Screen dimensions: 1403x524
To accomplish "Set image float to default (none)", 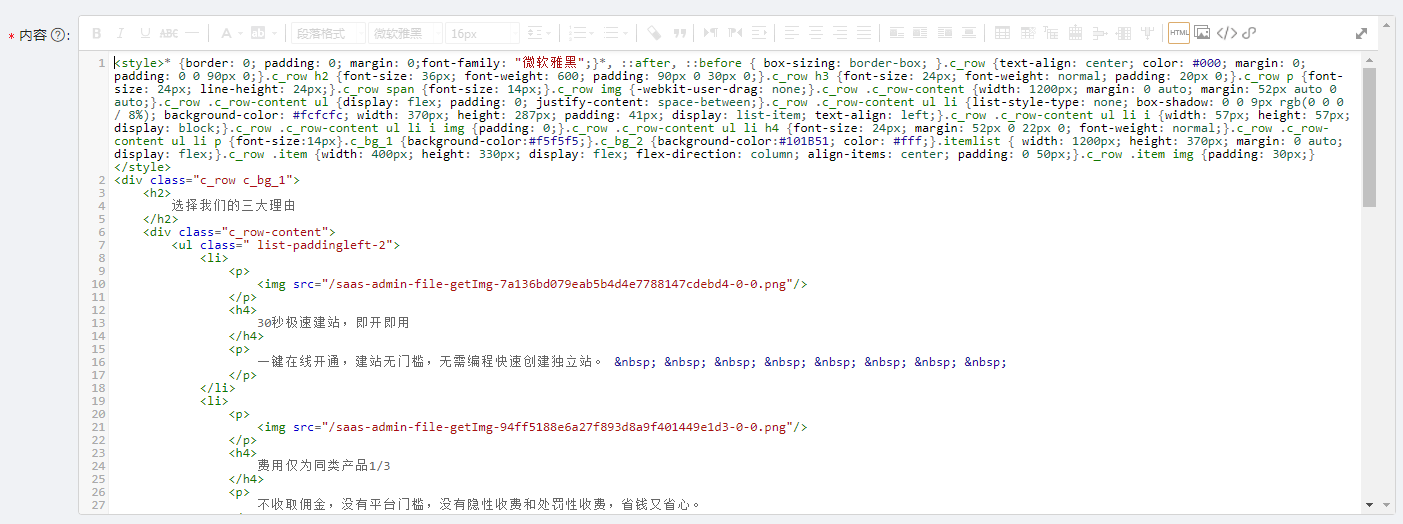I will (897, 33).
